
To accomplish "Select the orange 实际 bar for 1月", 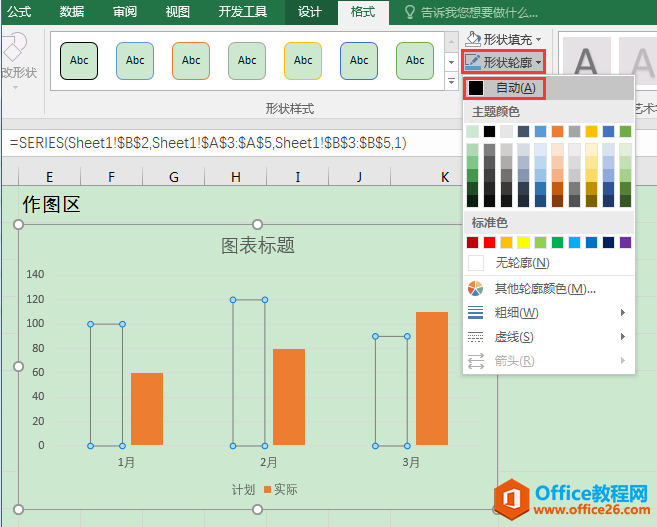I will (147, 409).
